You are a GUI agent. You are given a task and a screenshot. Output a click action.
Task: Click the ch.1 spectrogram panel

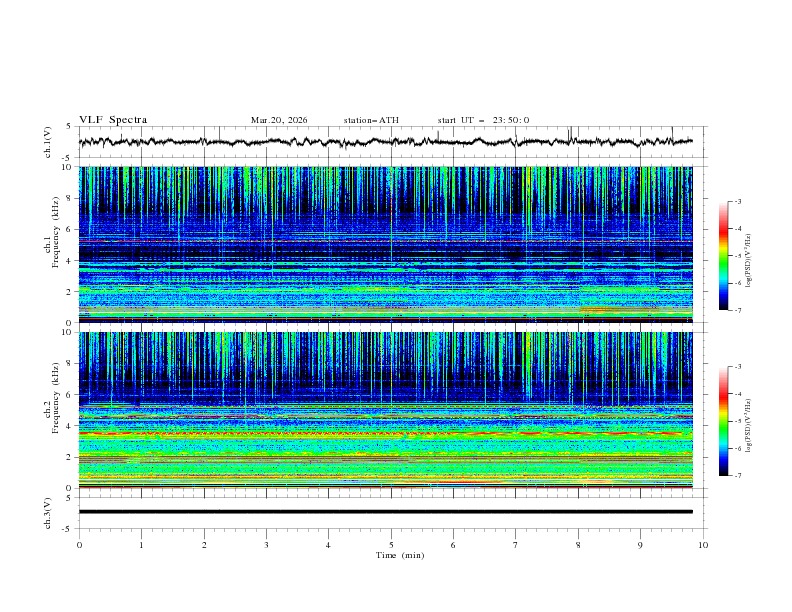pos(386,244)
